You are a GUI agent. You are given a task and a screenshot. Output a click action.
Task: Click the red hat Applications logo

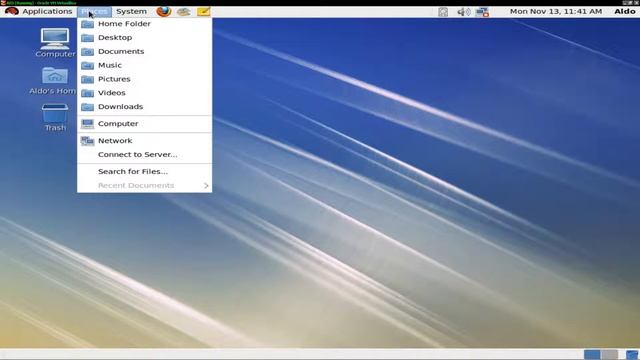point(12,11)
